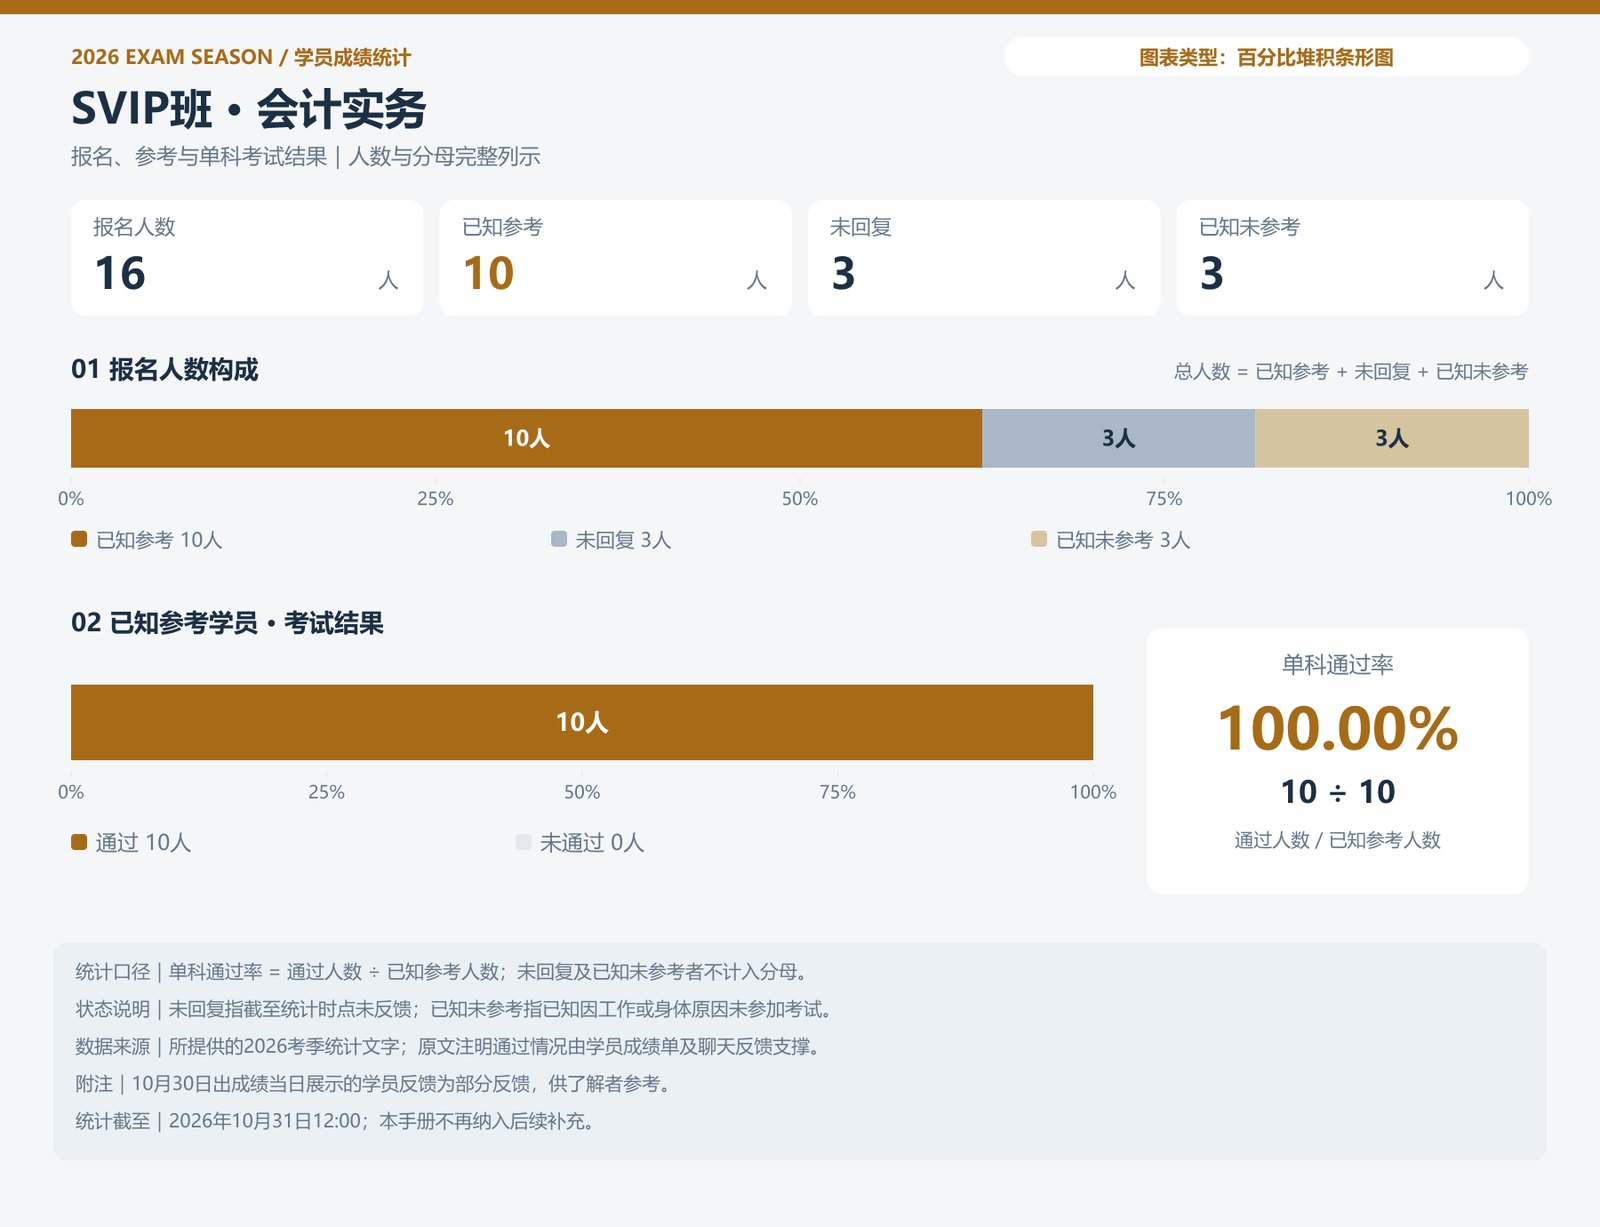The width and height of the screenshot is (1600, 1227).
Task: Click the subtitle 报名、参考与单科考试结果
Action: (199, 157)
